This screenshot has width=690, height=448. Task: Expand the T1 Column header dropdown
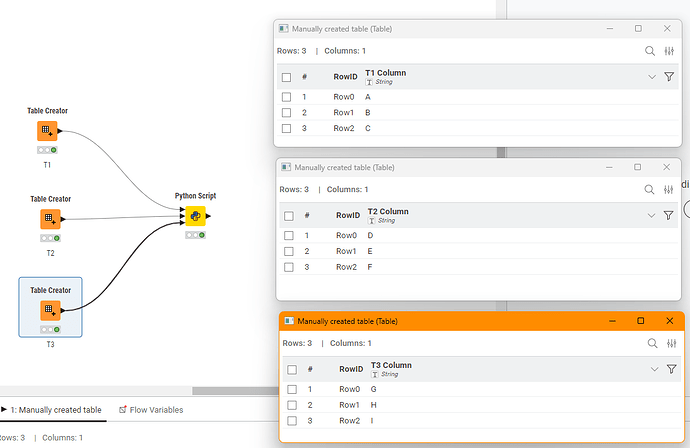click(652, 77)
